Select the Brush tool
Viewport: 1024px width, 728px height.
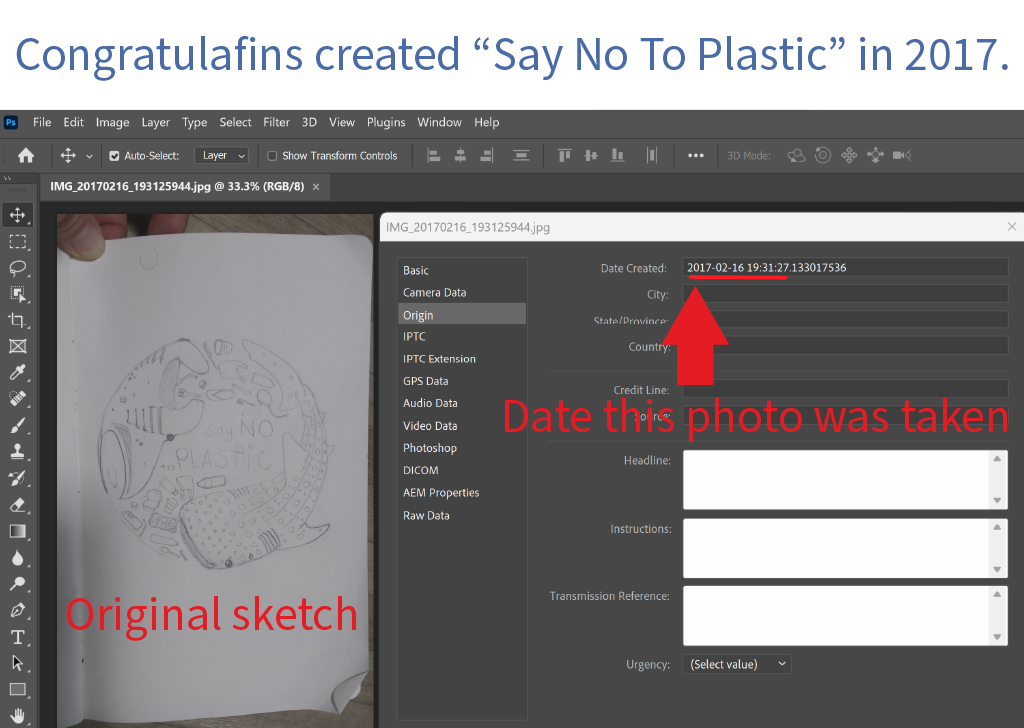tap(18, 426)
